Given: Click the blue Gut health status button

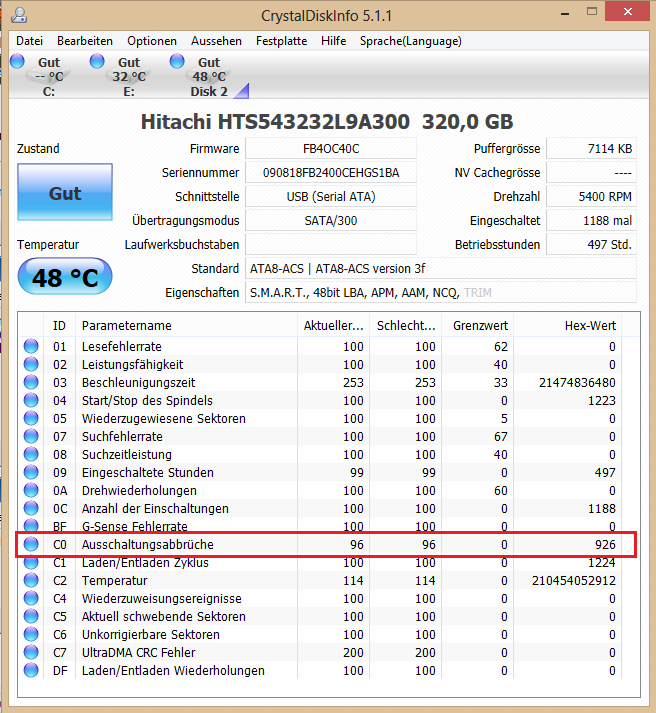Looking at the screenshot, I should tap(65, 192).
